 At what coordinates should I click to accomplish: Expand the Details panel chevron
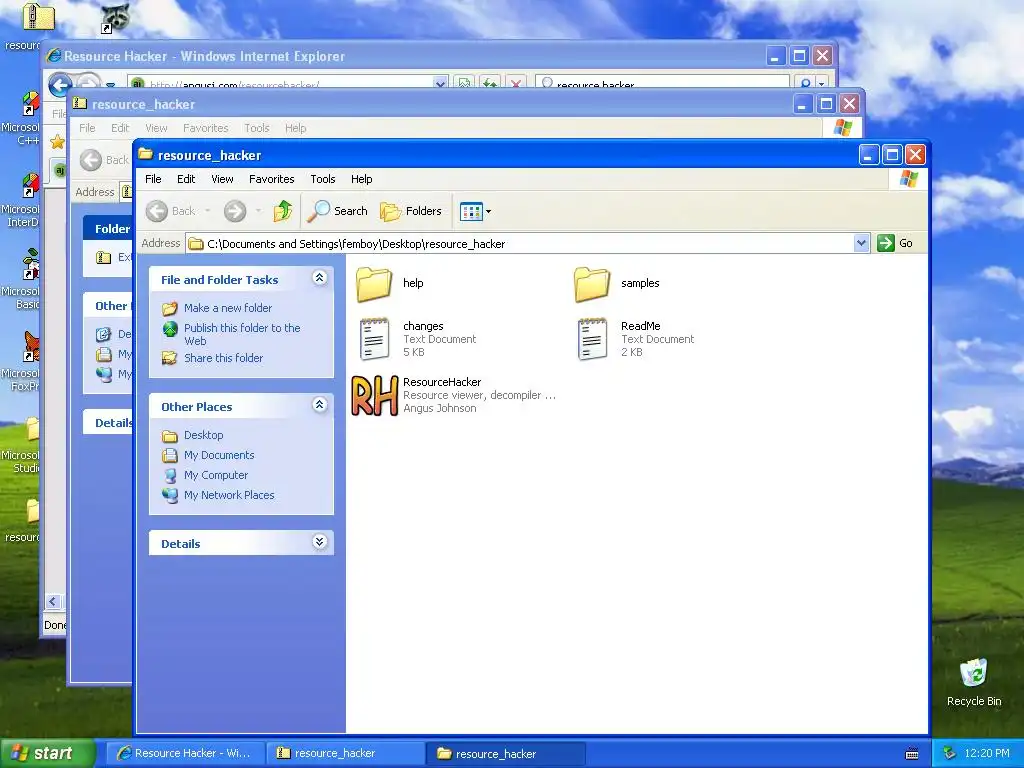coord(319,542)
